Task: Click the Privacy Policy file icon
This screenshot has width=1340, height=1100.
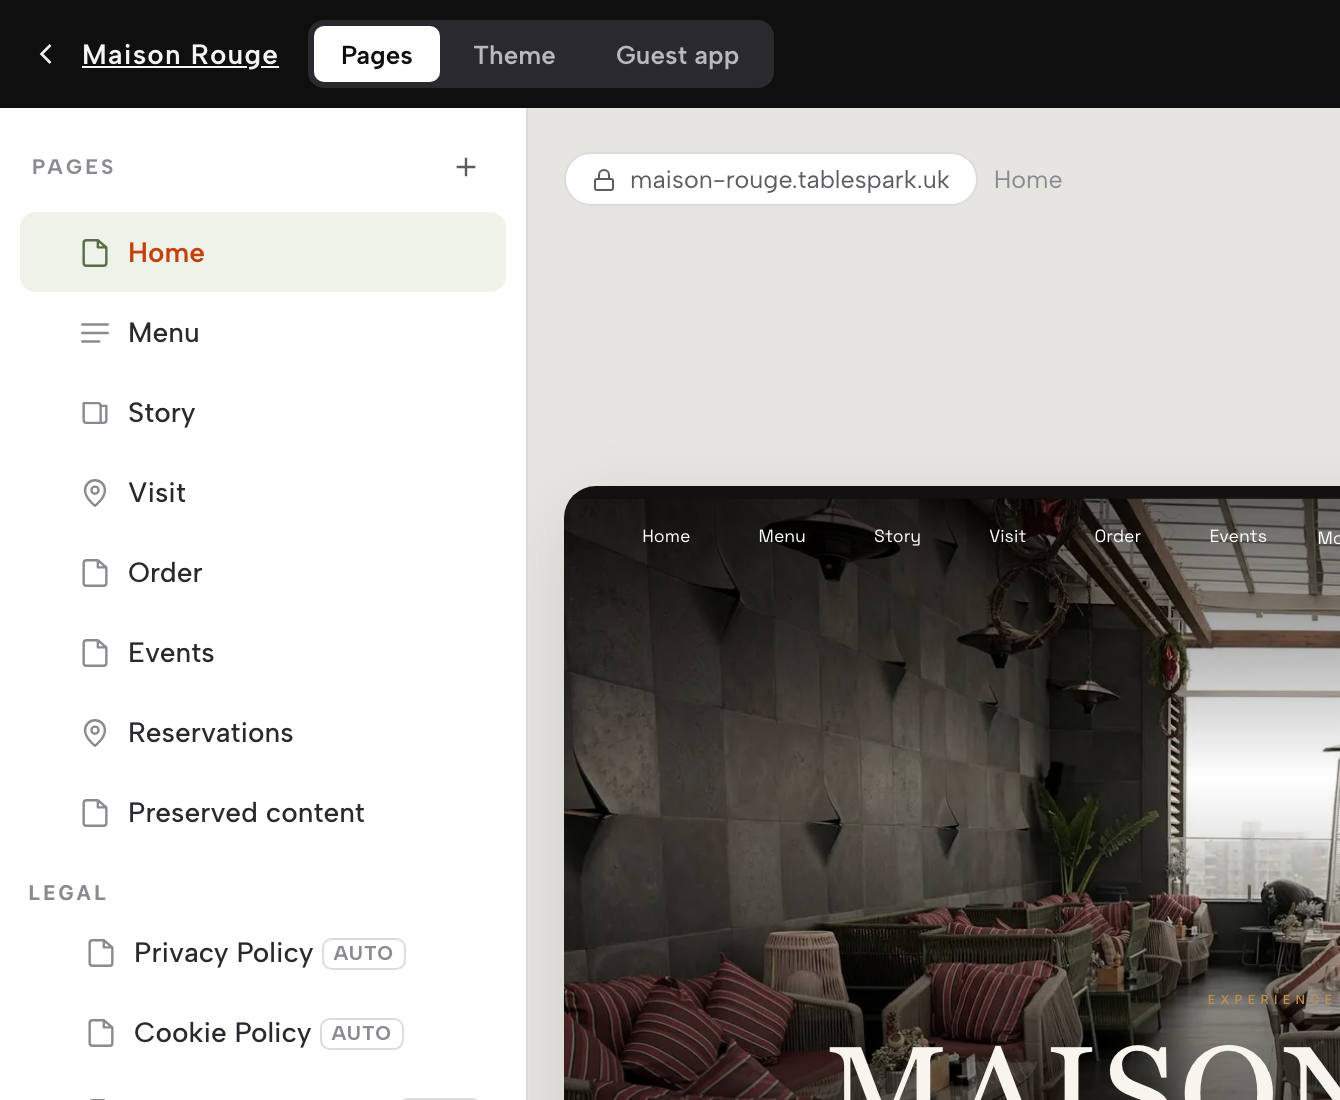Action: coord(101,953)
